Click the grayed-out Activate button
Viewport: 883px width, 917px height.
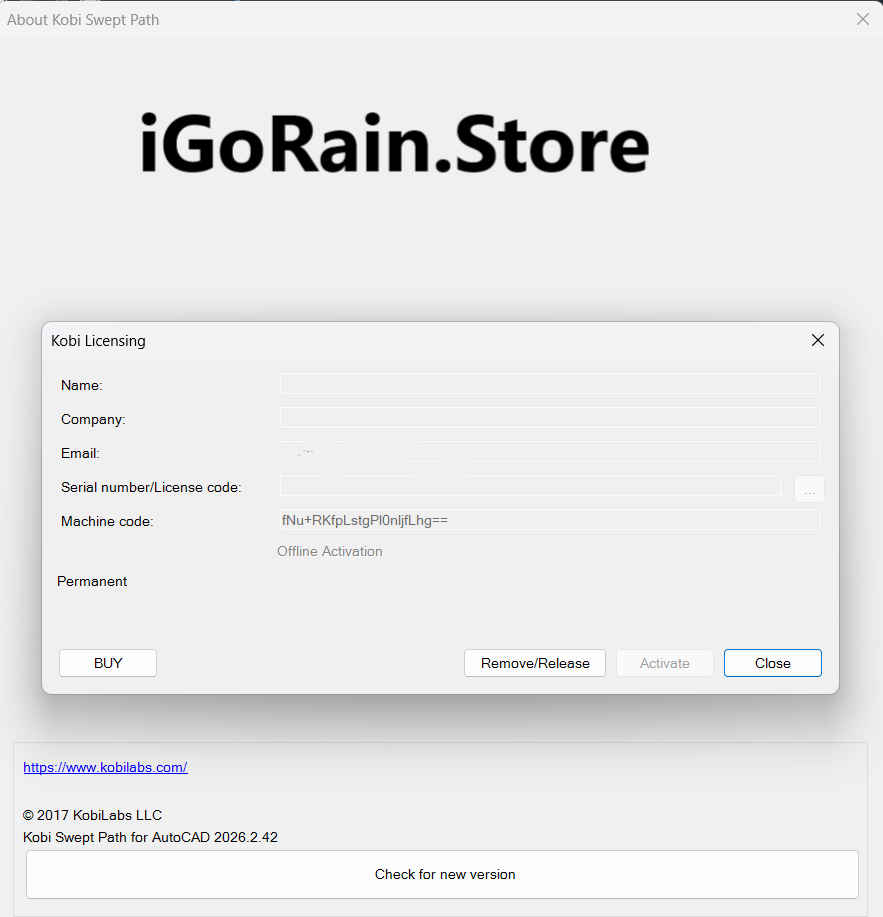point(664,663)
